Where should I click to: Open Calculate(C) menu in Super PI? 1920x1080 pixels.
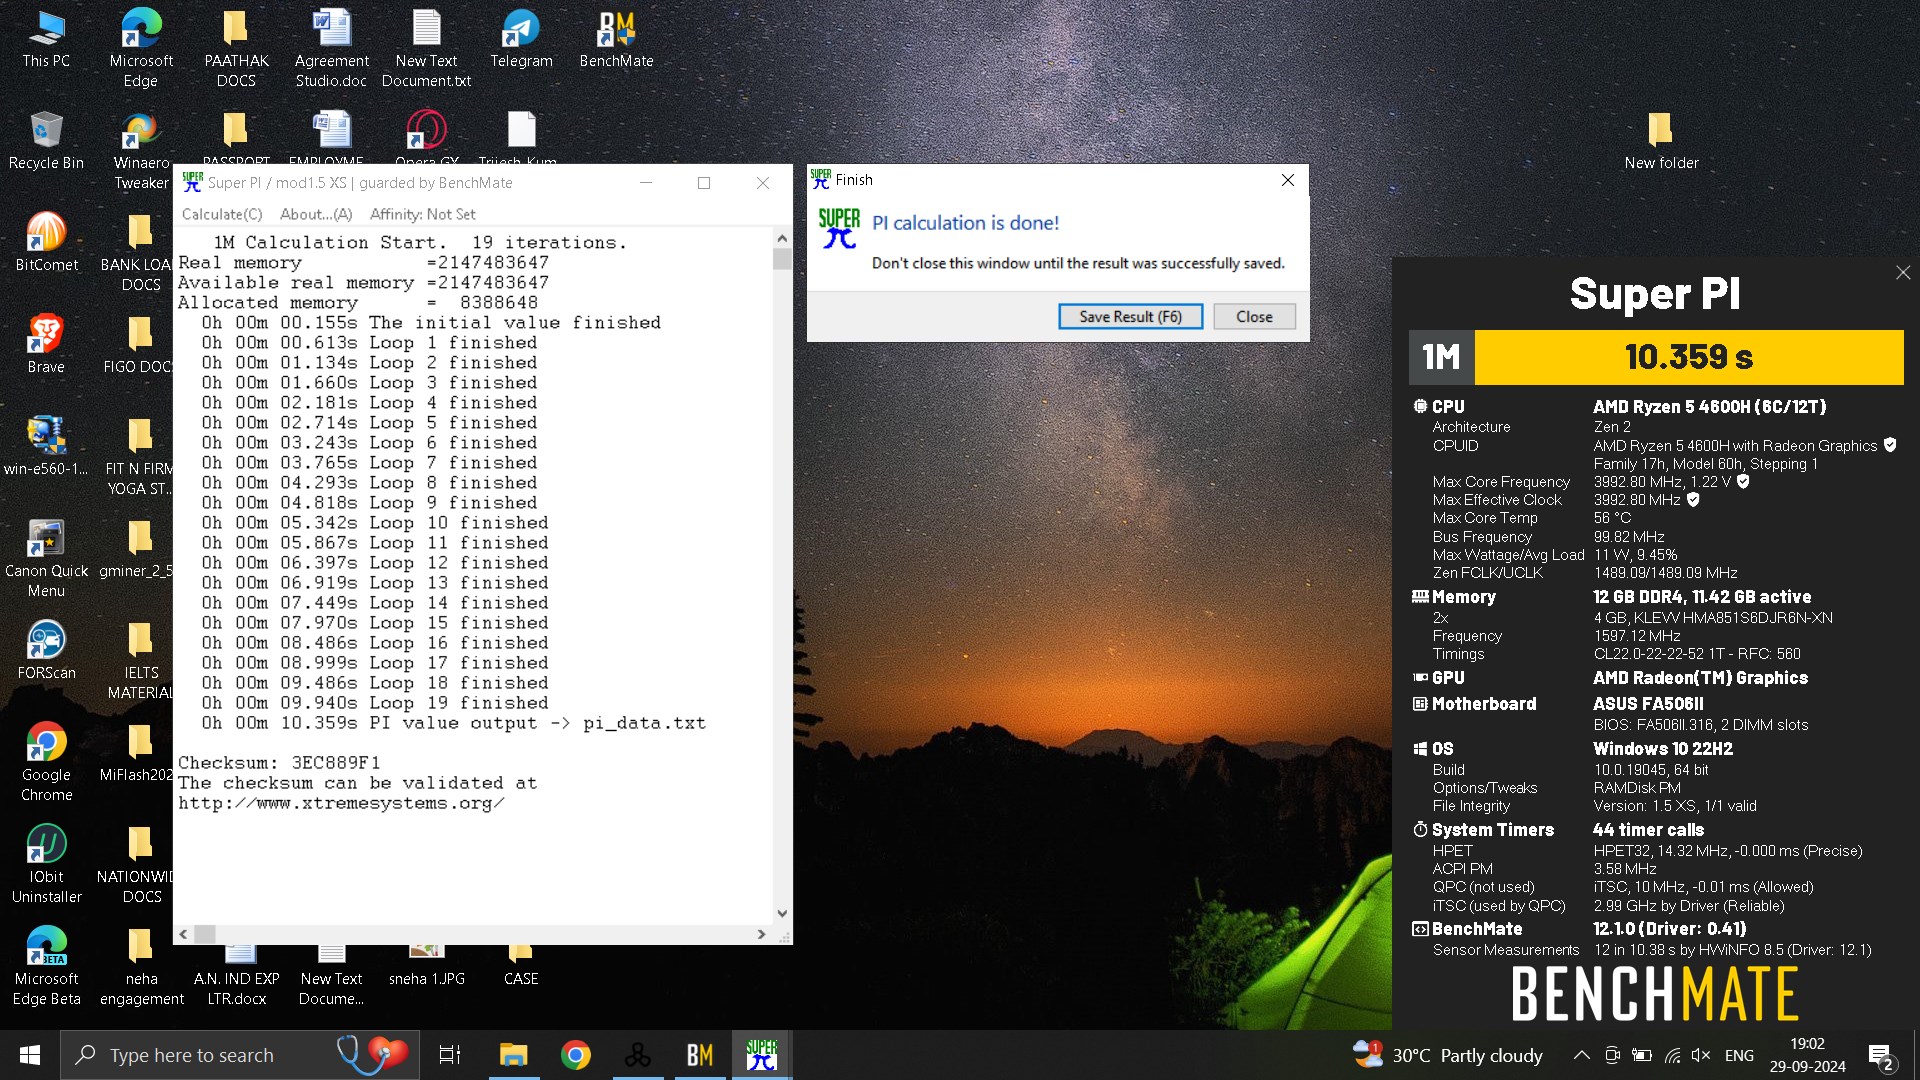[222, 214]
